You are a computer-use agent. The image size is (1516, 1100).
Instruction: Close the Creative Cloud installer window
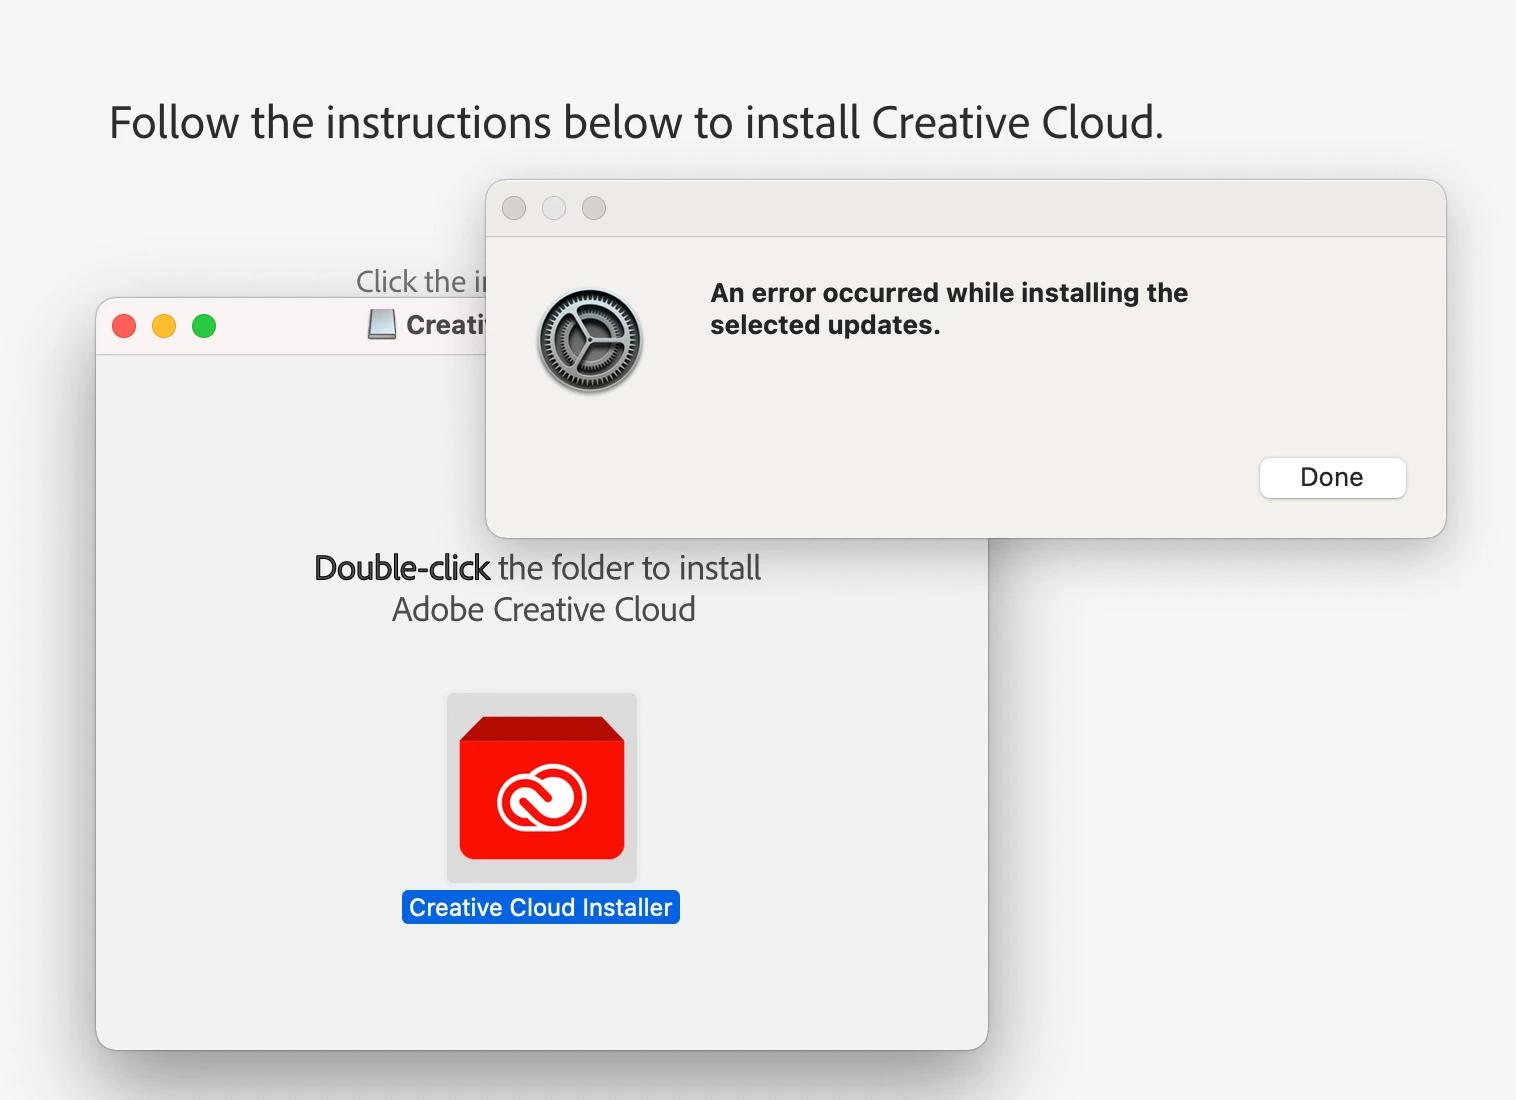[124, 326]
